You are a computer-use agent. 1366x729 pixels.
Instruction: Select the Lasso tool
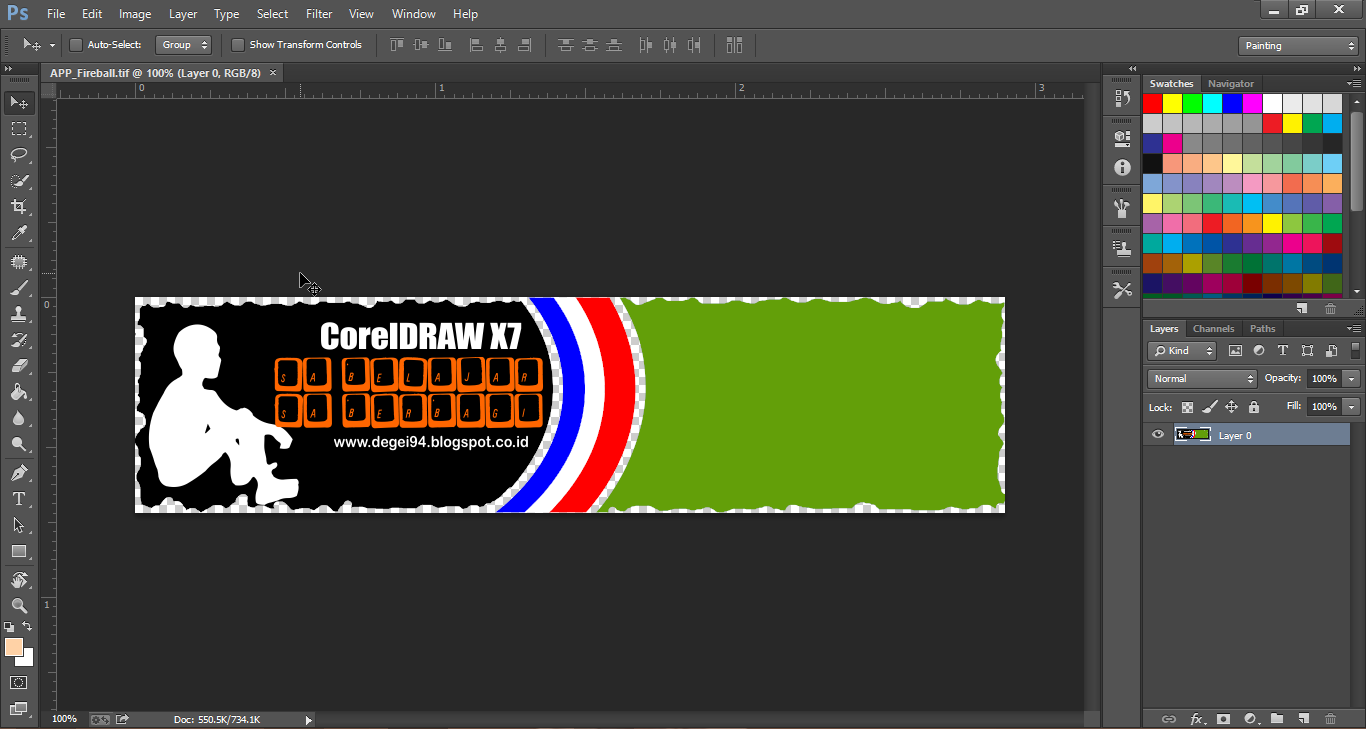(x=19, y=155)
